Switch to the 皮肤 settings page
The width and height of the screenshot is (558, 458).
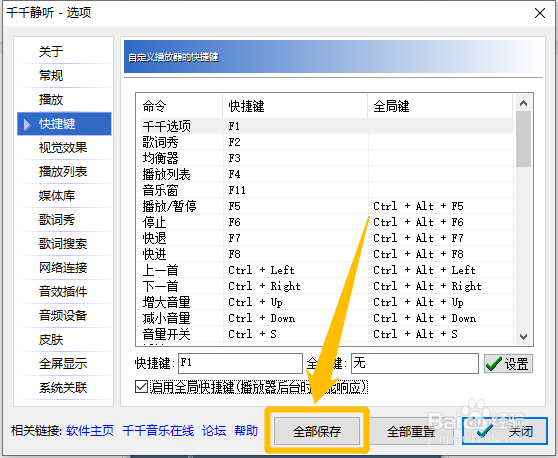tap(51, 339)
